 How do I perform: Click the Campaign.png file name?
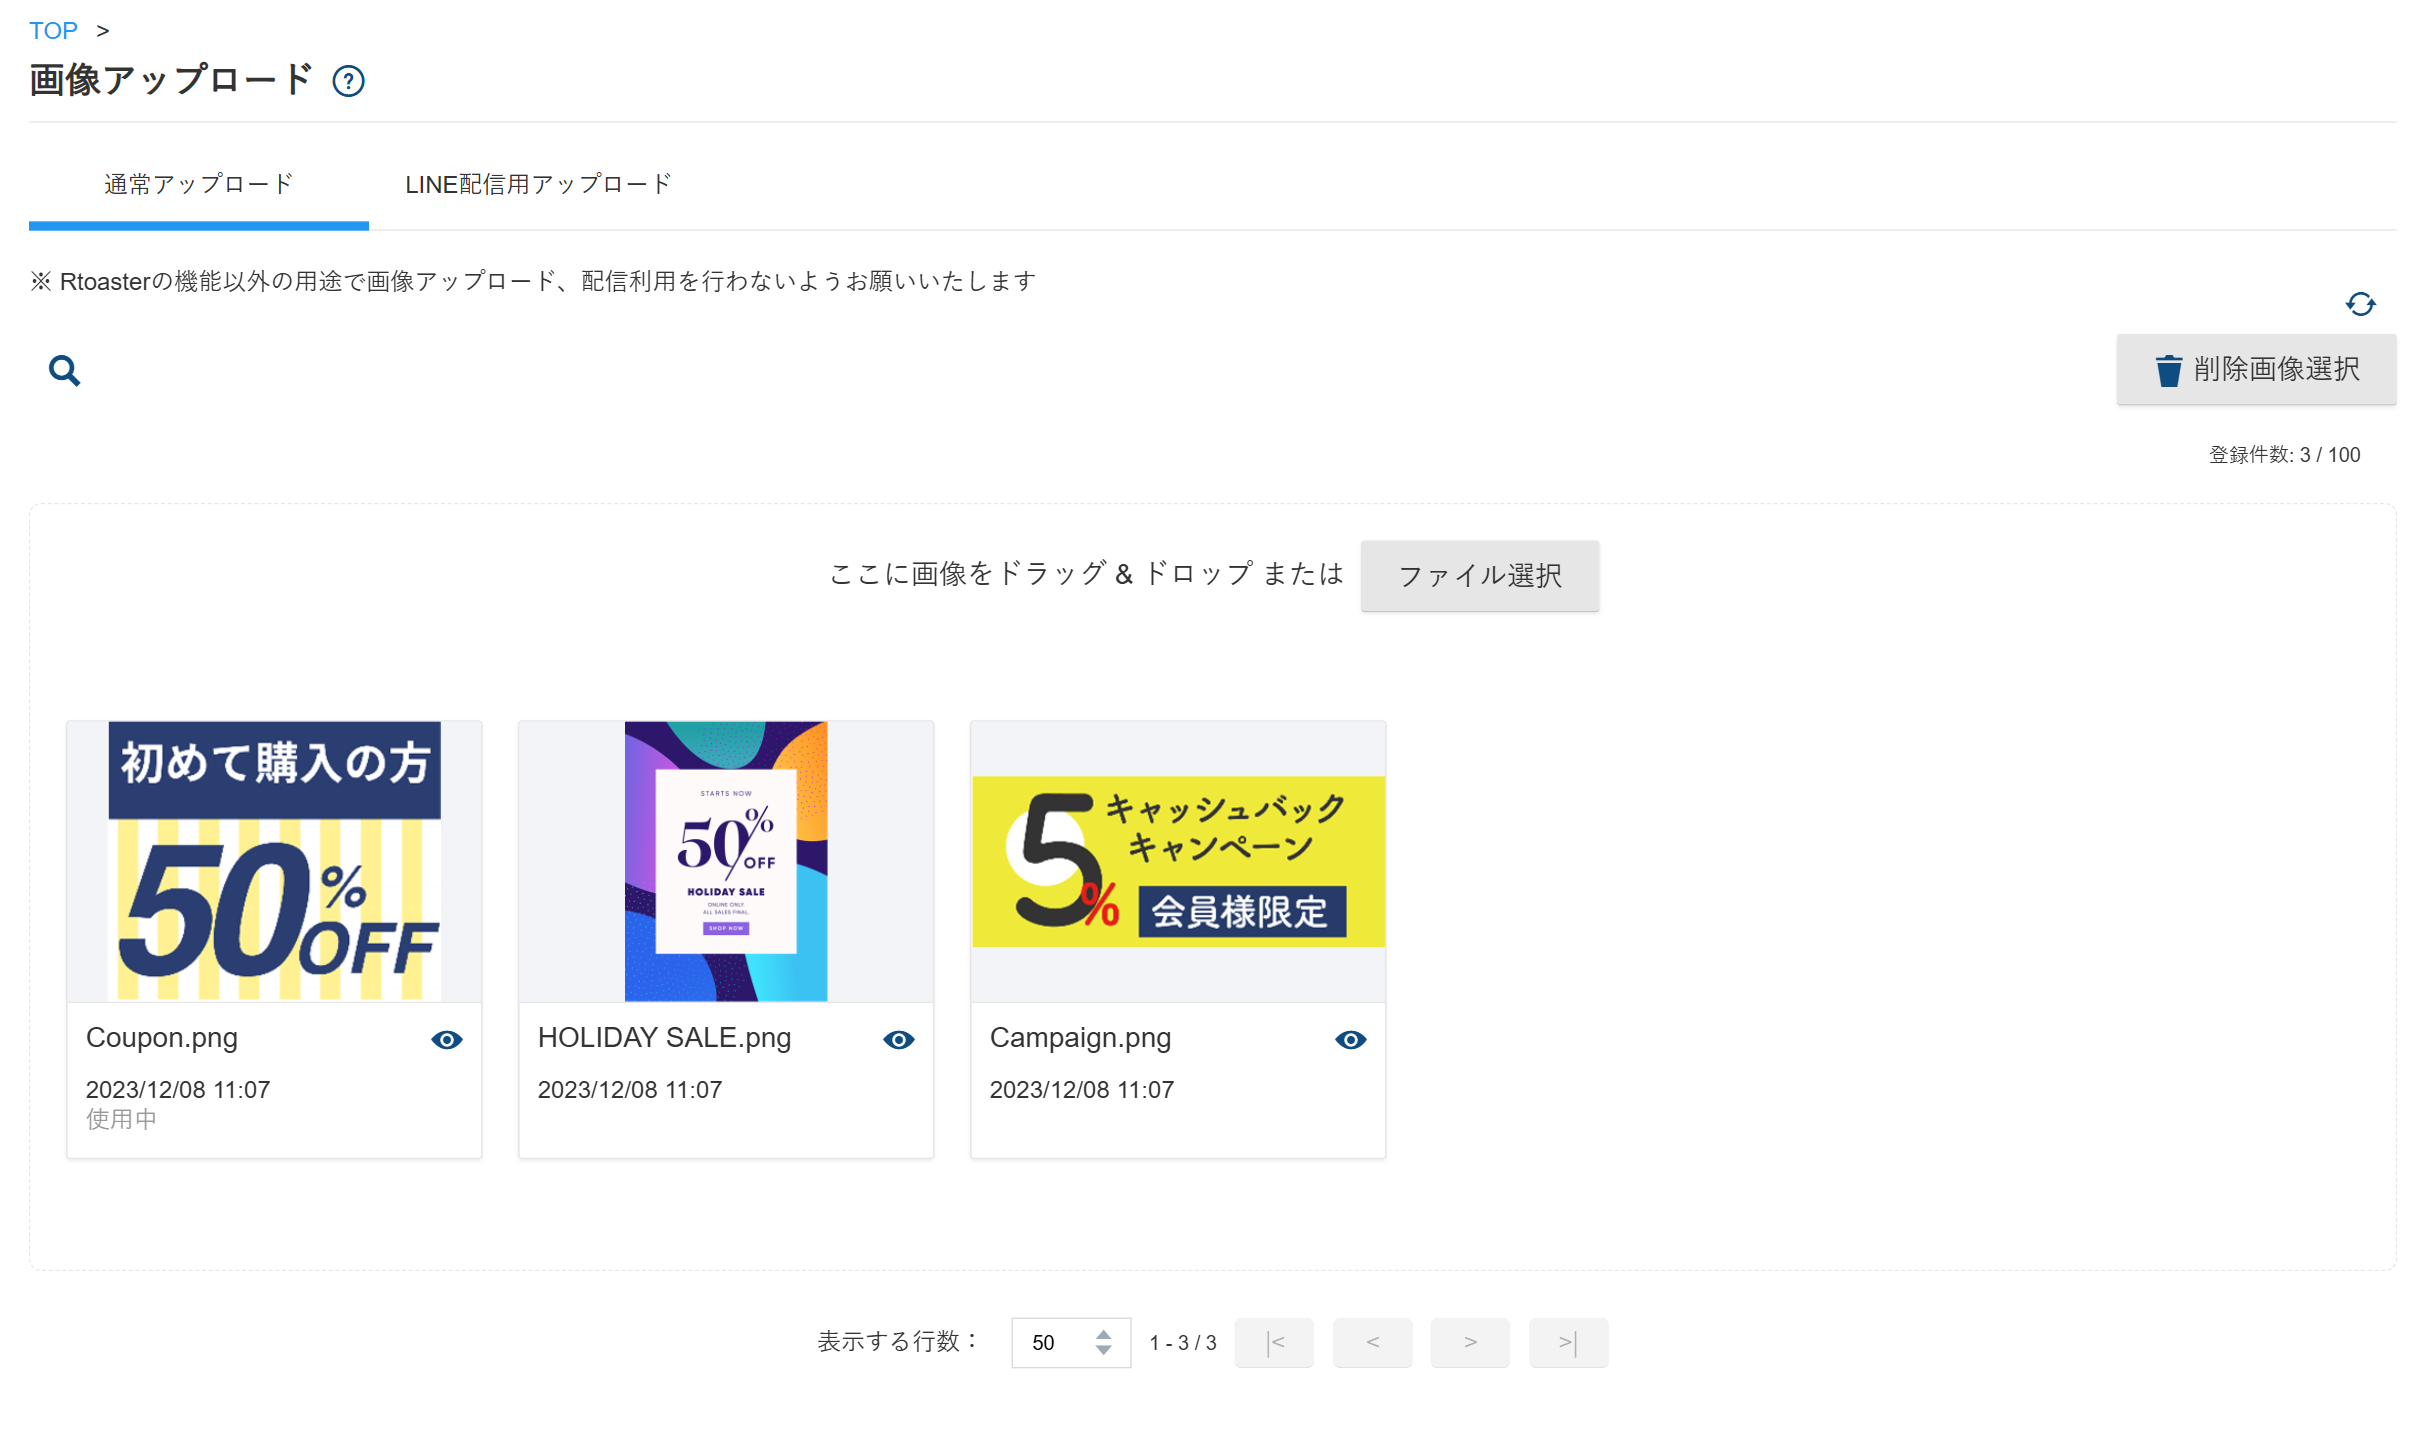pos(1080,1038)
